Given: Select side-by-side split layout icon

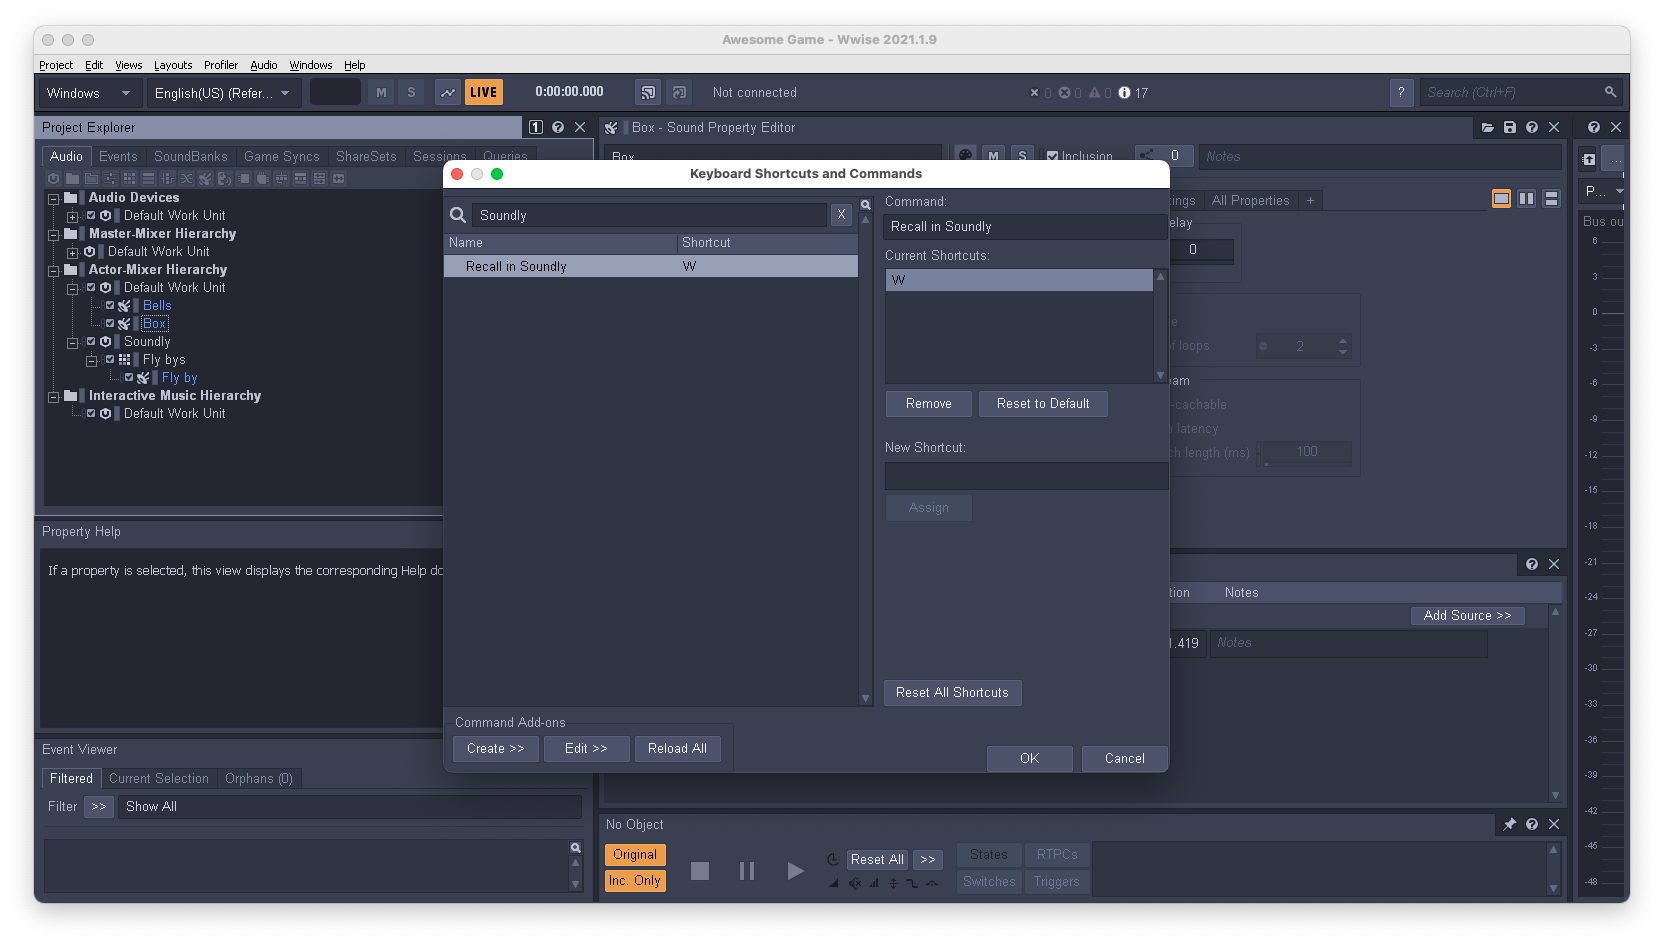Looking at the screenshot, I should [1526, 199].
